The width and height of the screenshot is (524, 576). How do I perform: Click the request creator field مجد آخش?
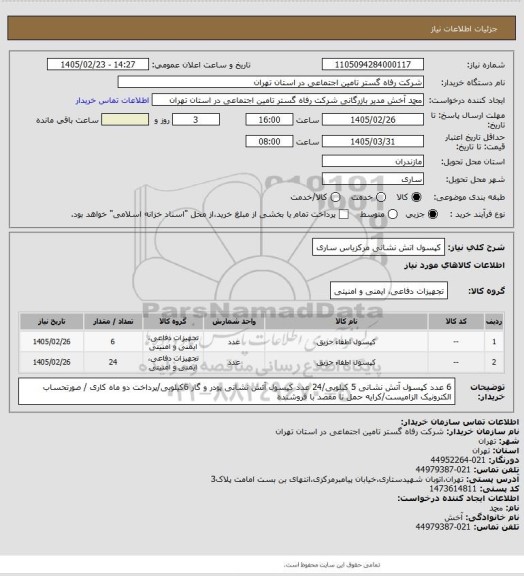288,100
